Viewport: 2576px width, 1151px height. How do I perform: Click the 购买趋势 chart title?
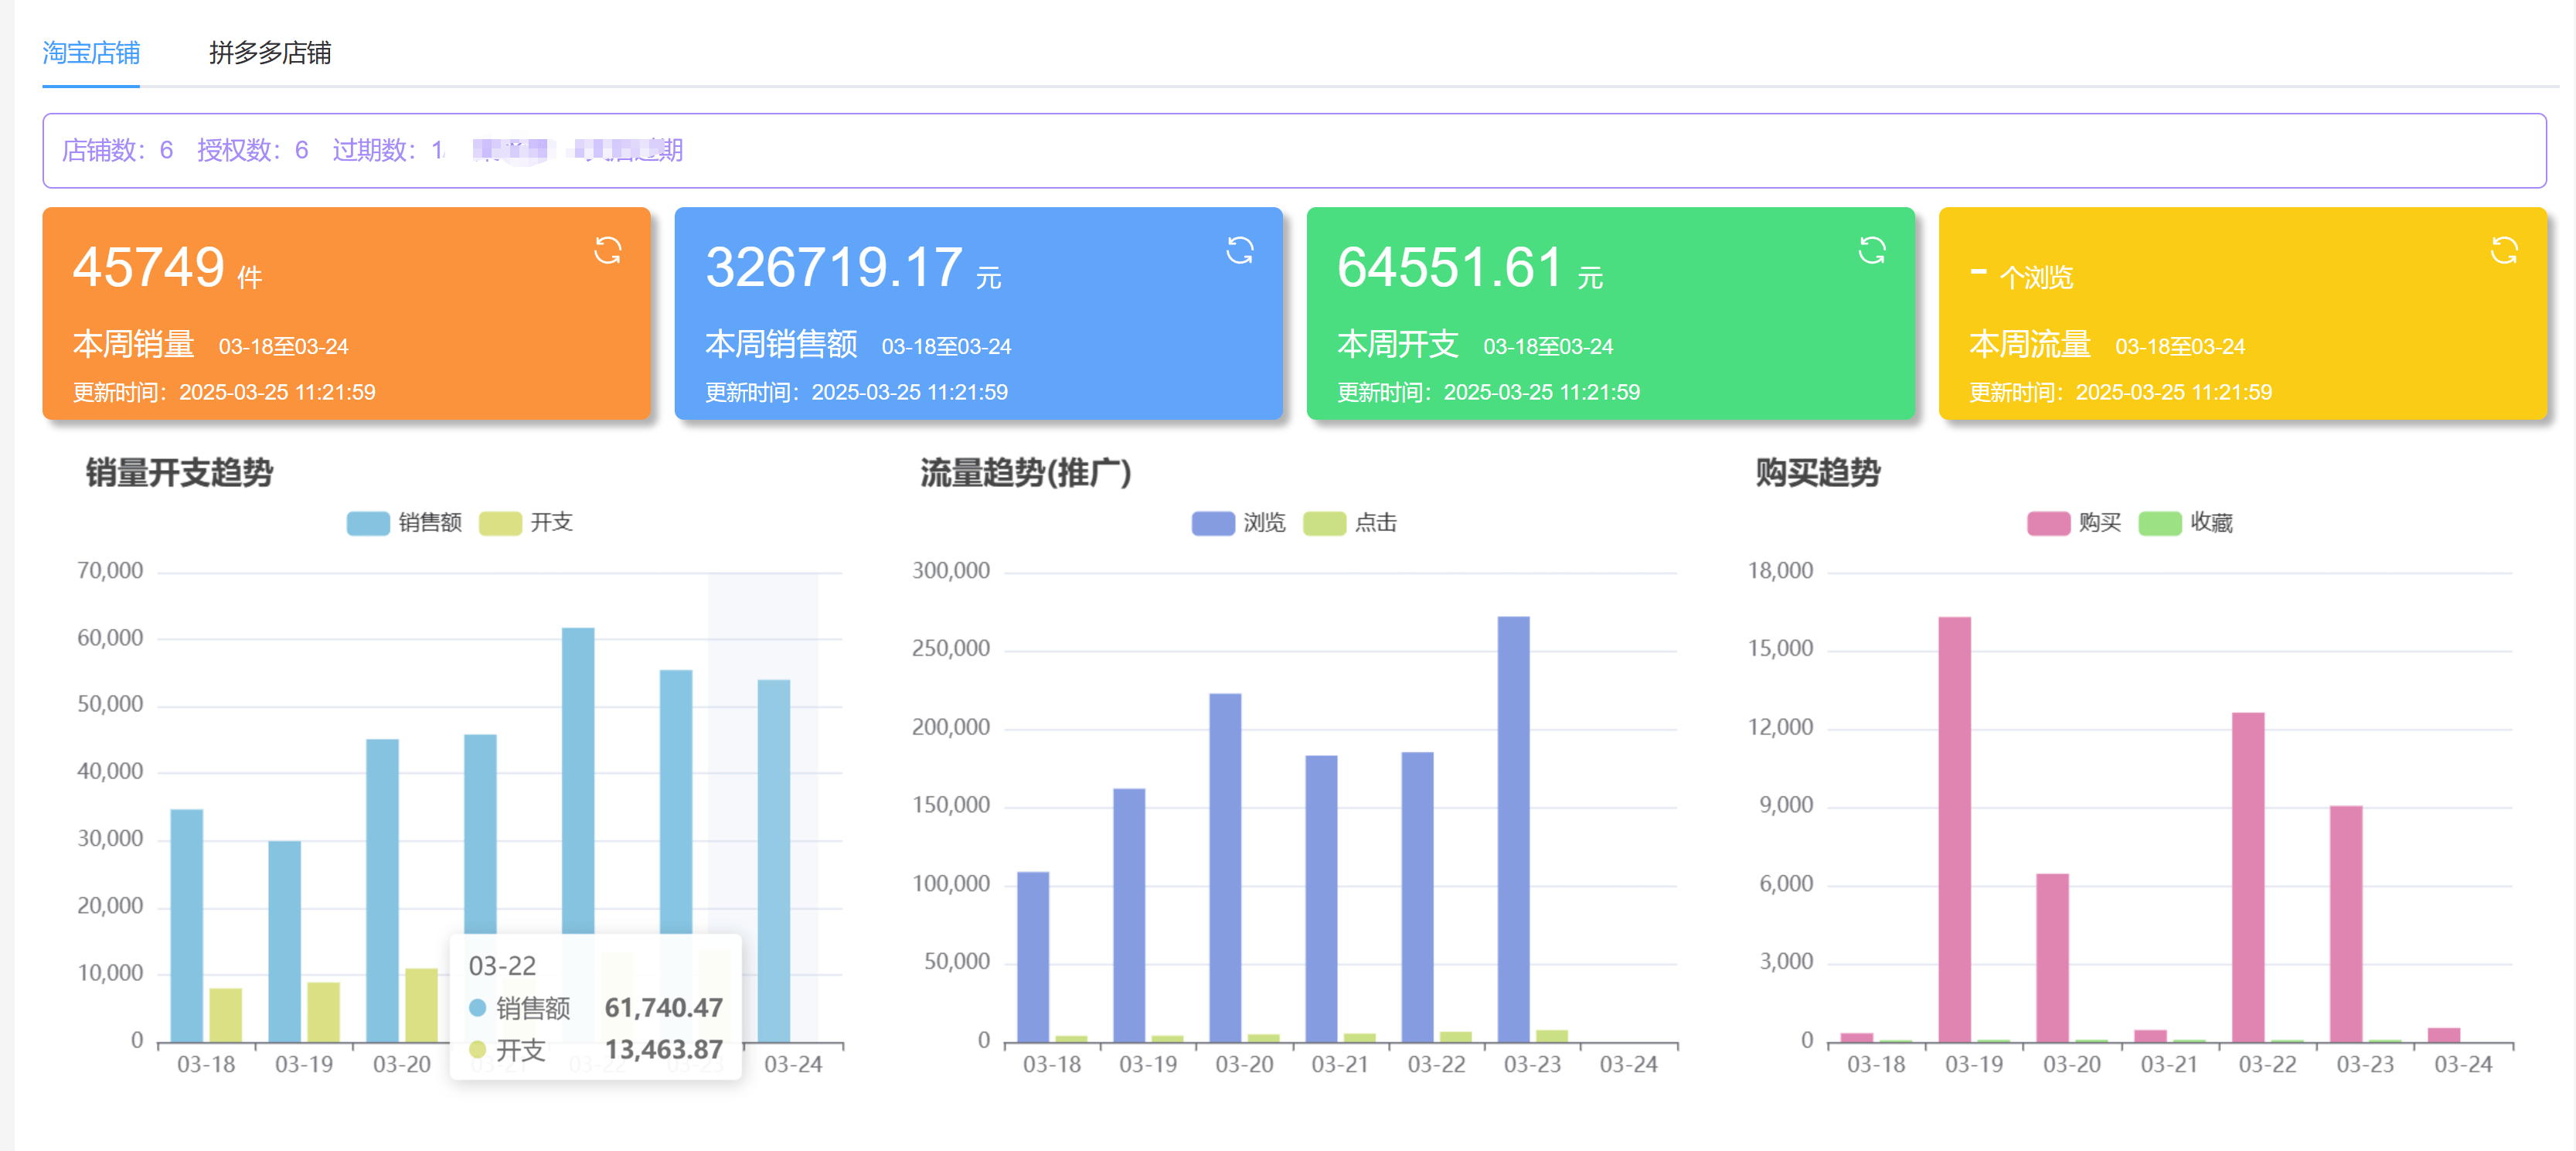tap(1818, 472)
